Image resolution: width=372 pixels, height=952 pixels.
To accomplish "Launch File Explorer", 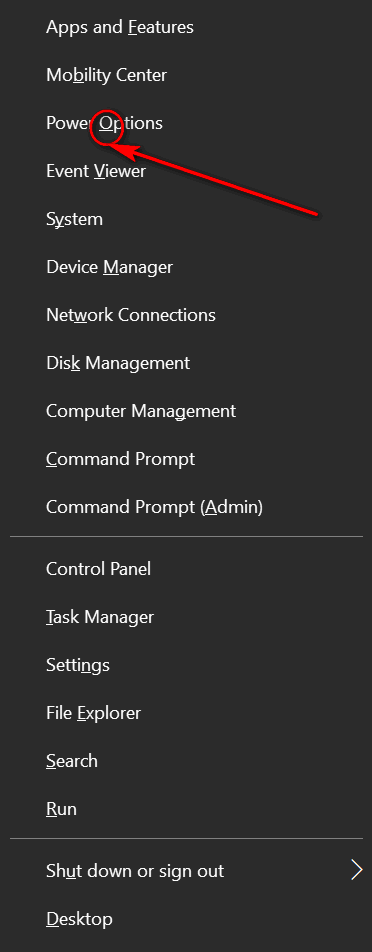I will [186, 713].
